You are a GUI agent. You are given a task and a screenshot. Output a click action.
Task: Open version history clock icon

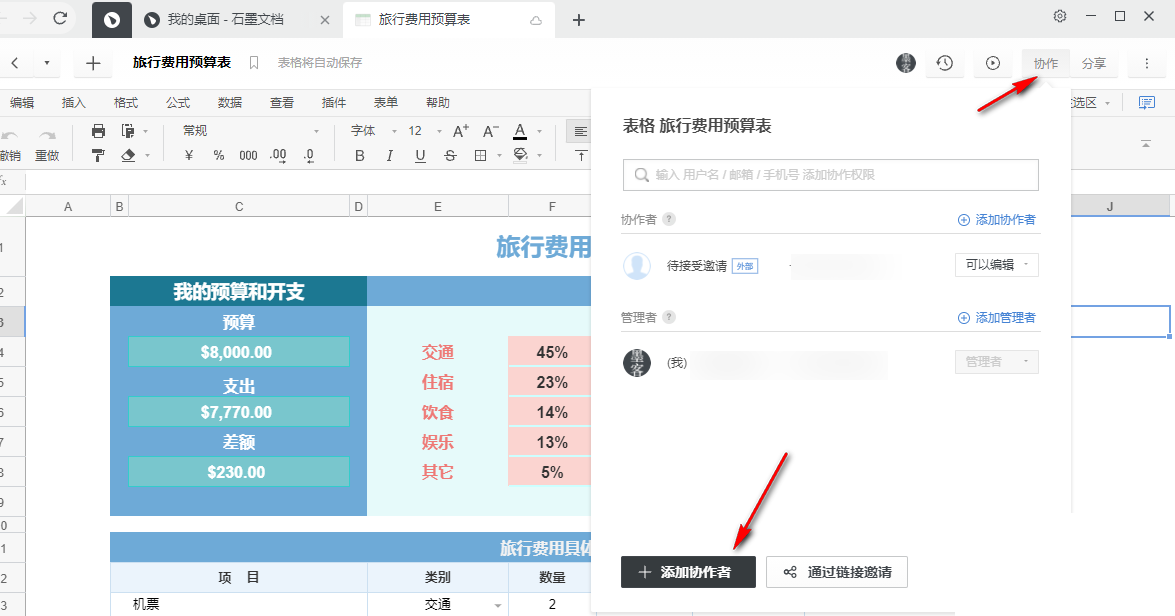(944, 64)
